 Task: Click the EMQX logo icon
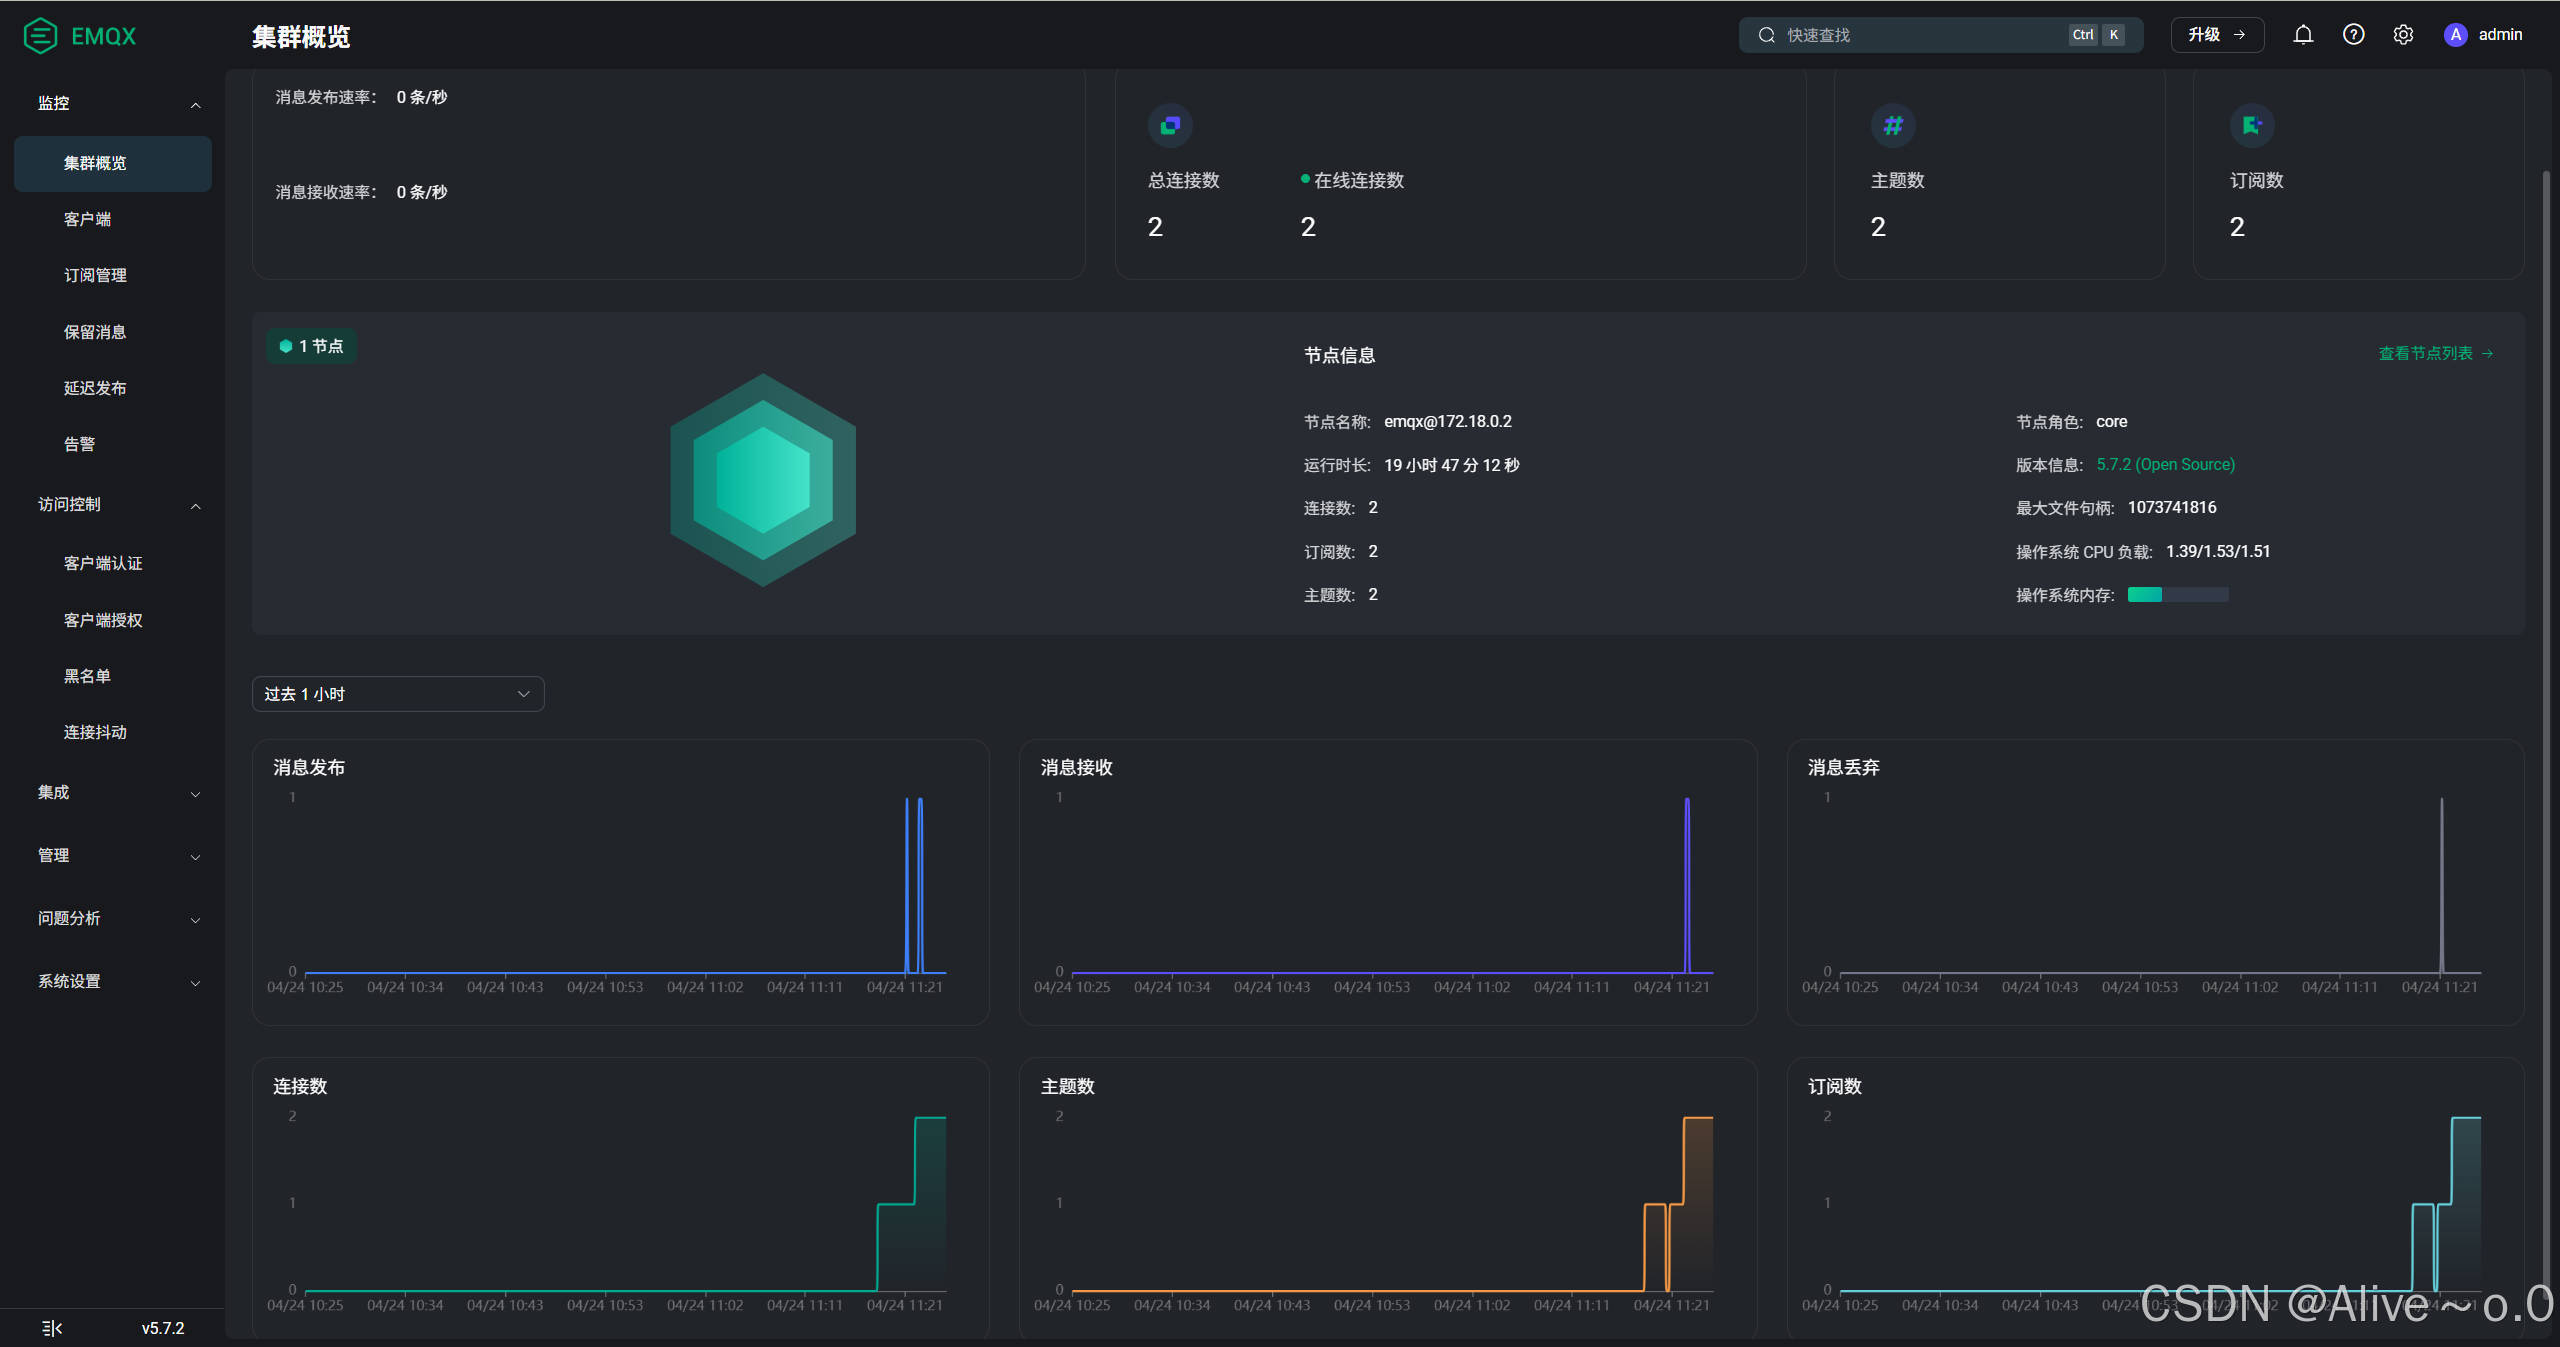pos(40,36)
